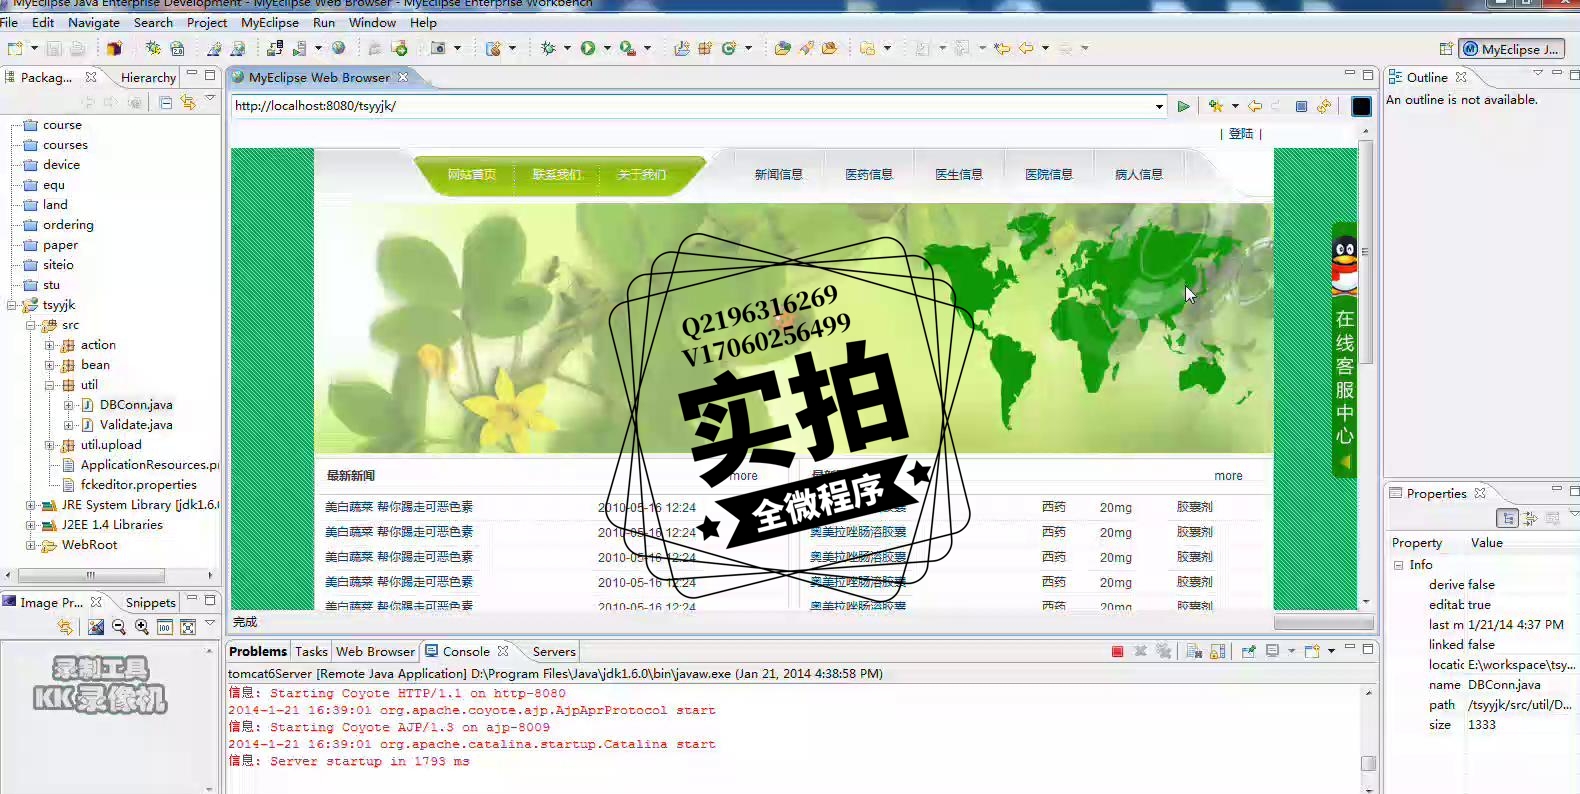Image resolution: width=1580 pixels, height=794 pixels.
Task: Click the main toolbar Back navigation arrow
Action: pyautogui.click(x=1026, y=48)
